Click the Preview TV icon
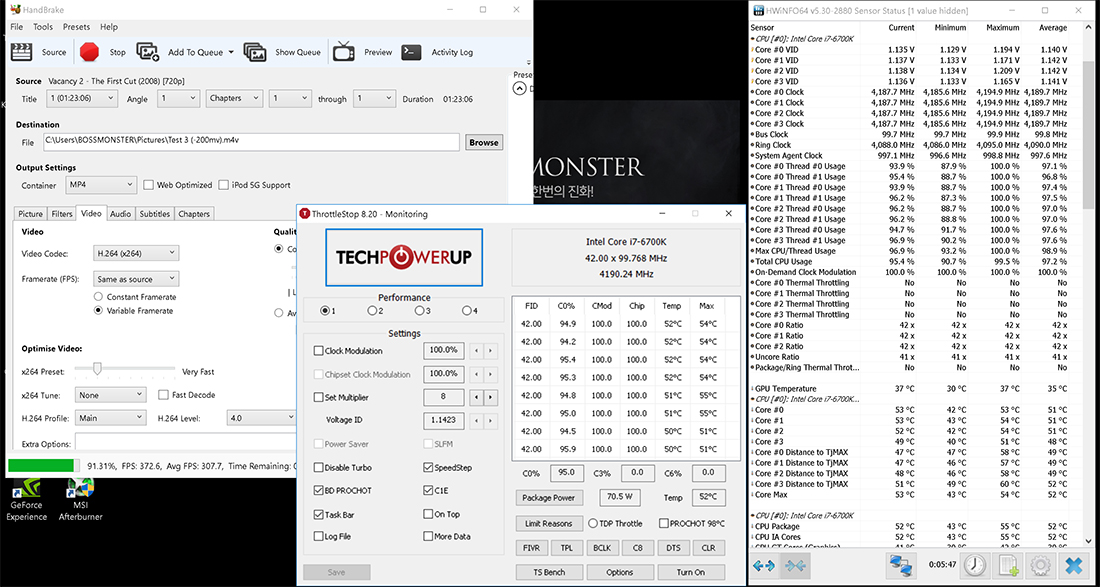 coord(344,52)
